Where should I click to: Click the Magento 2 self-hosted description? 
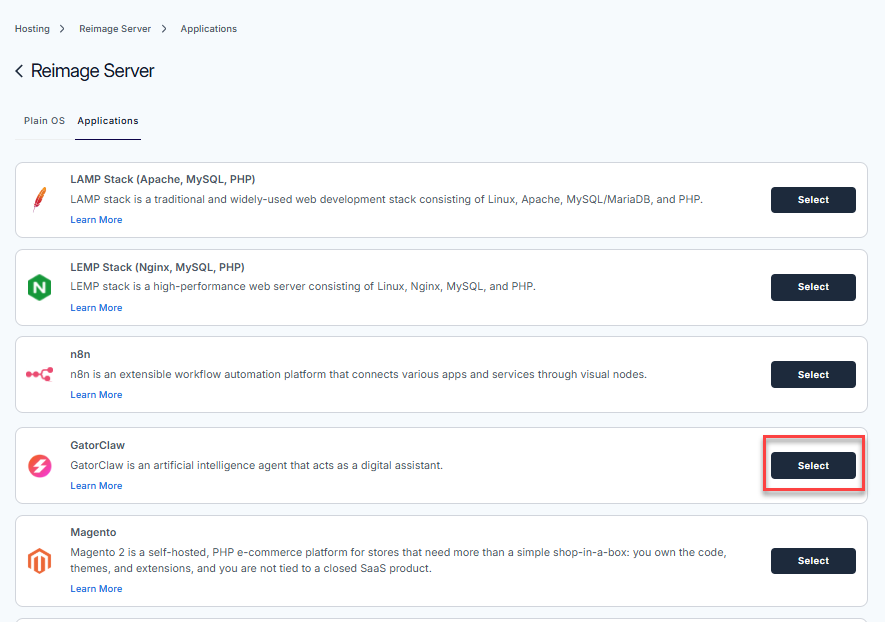tap(398, 560)
